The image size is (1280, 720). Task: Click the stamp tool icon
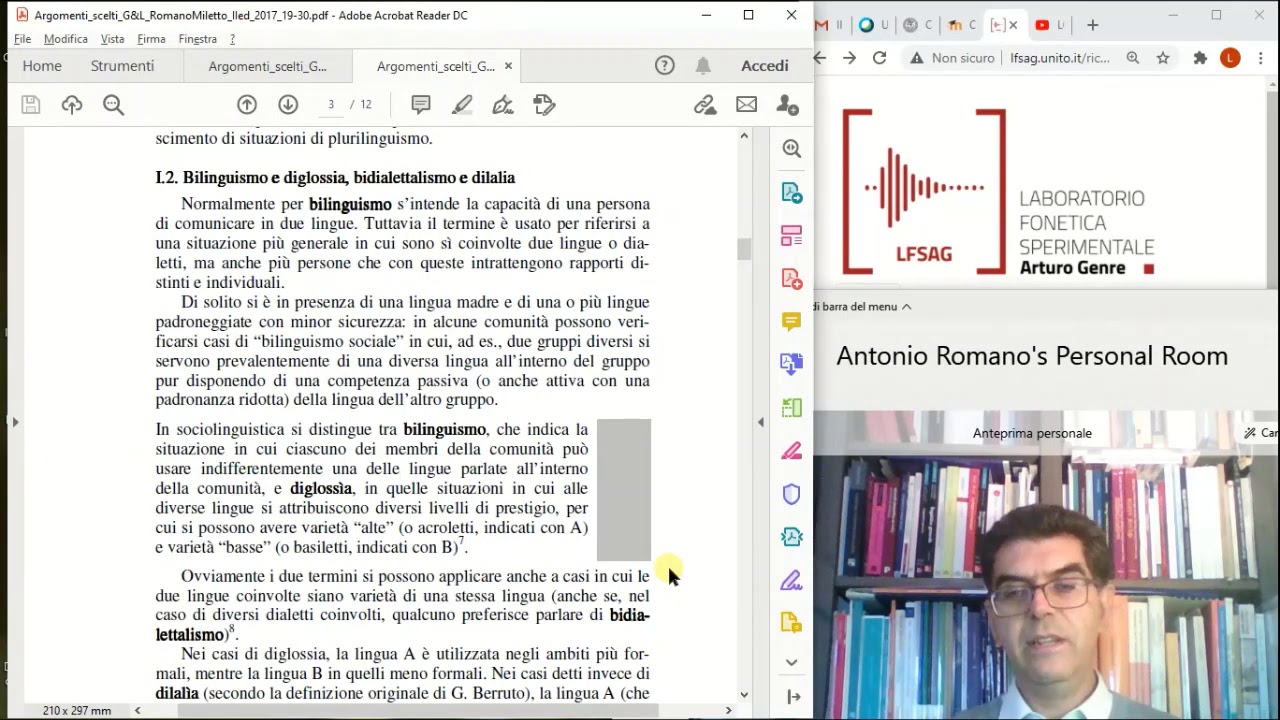(x=544, y=104)
